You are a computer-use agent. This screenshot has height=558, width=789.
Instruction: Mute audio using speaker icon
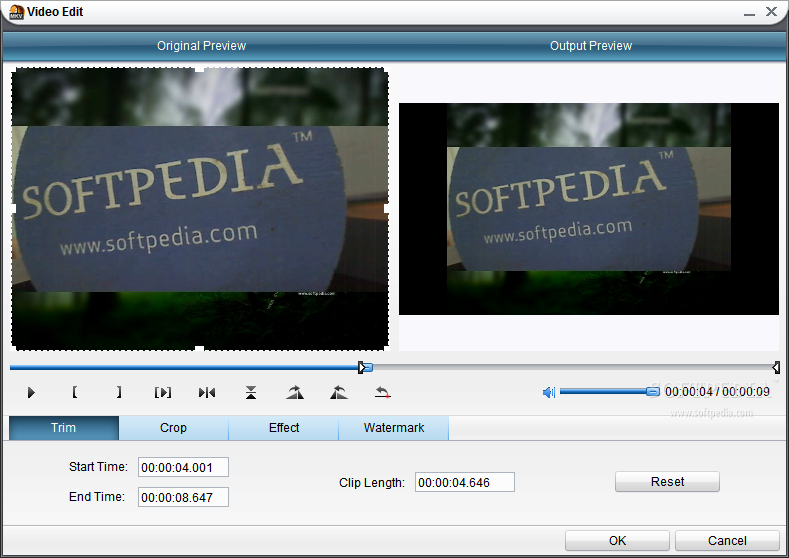(x=548, y=392)
